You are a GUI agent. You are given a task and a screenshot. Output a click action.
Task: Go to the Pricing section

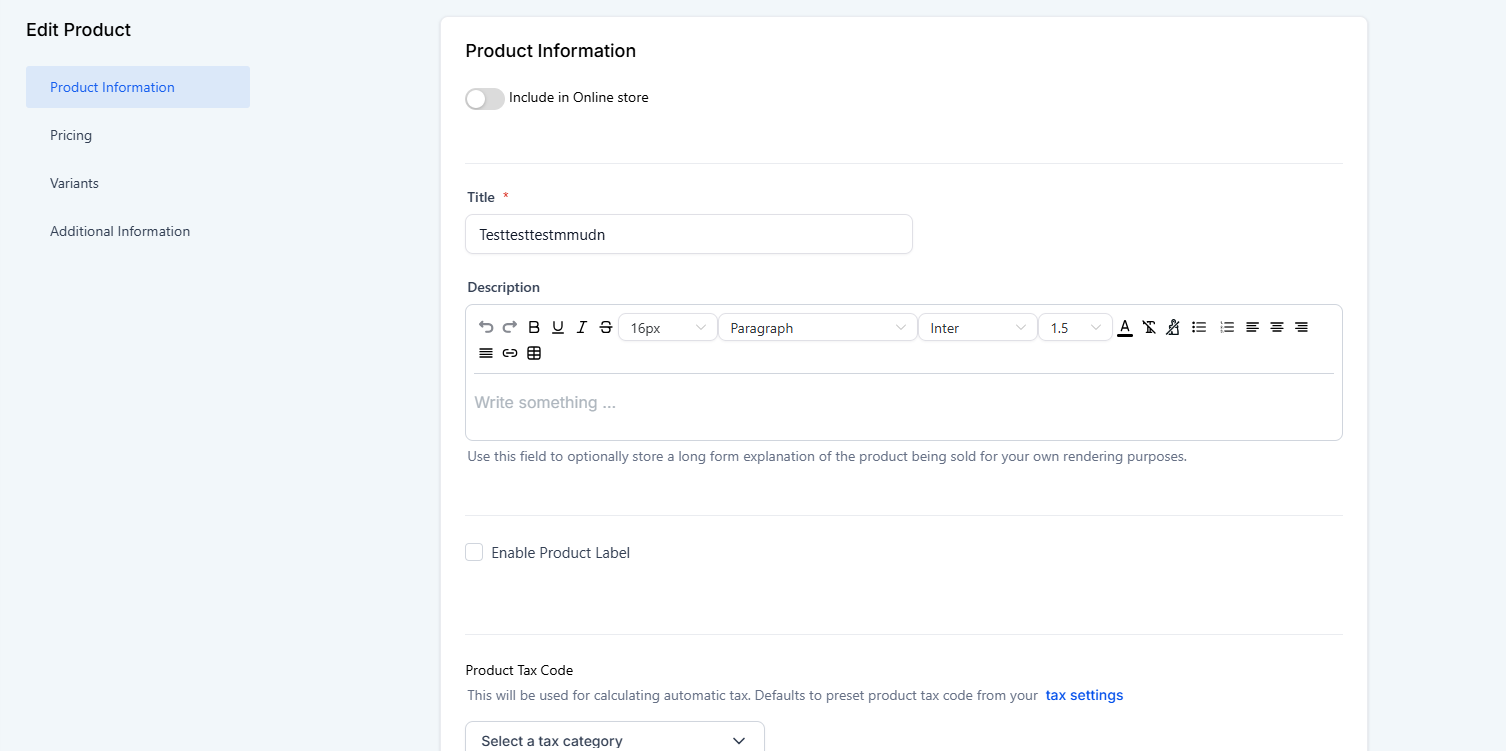[x=71, y=135]
